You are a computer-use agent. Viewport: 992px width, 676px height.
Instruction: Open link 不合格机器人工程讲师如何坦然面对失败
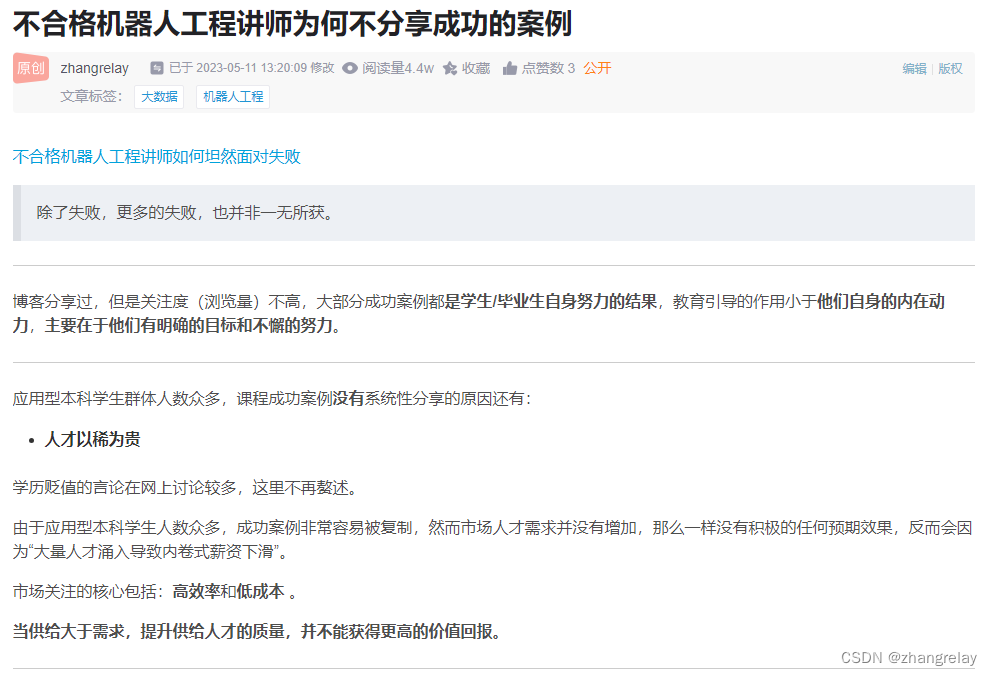(x=156, y=156)
